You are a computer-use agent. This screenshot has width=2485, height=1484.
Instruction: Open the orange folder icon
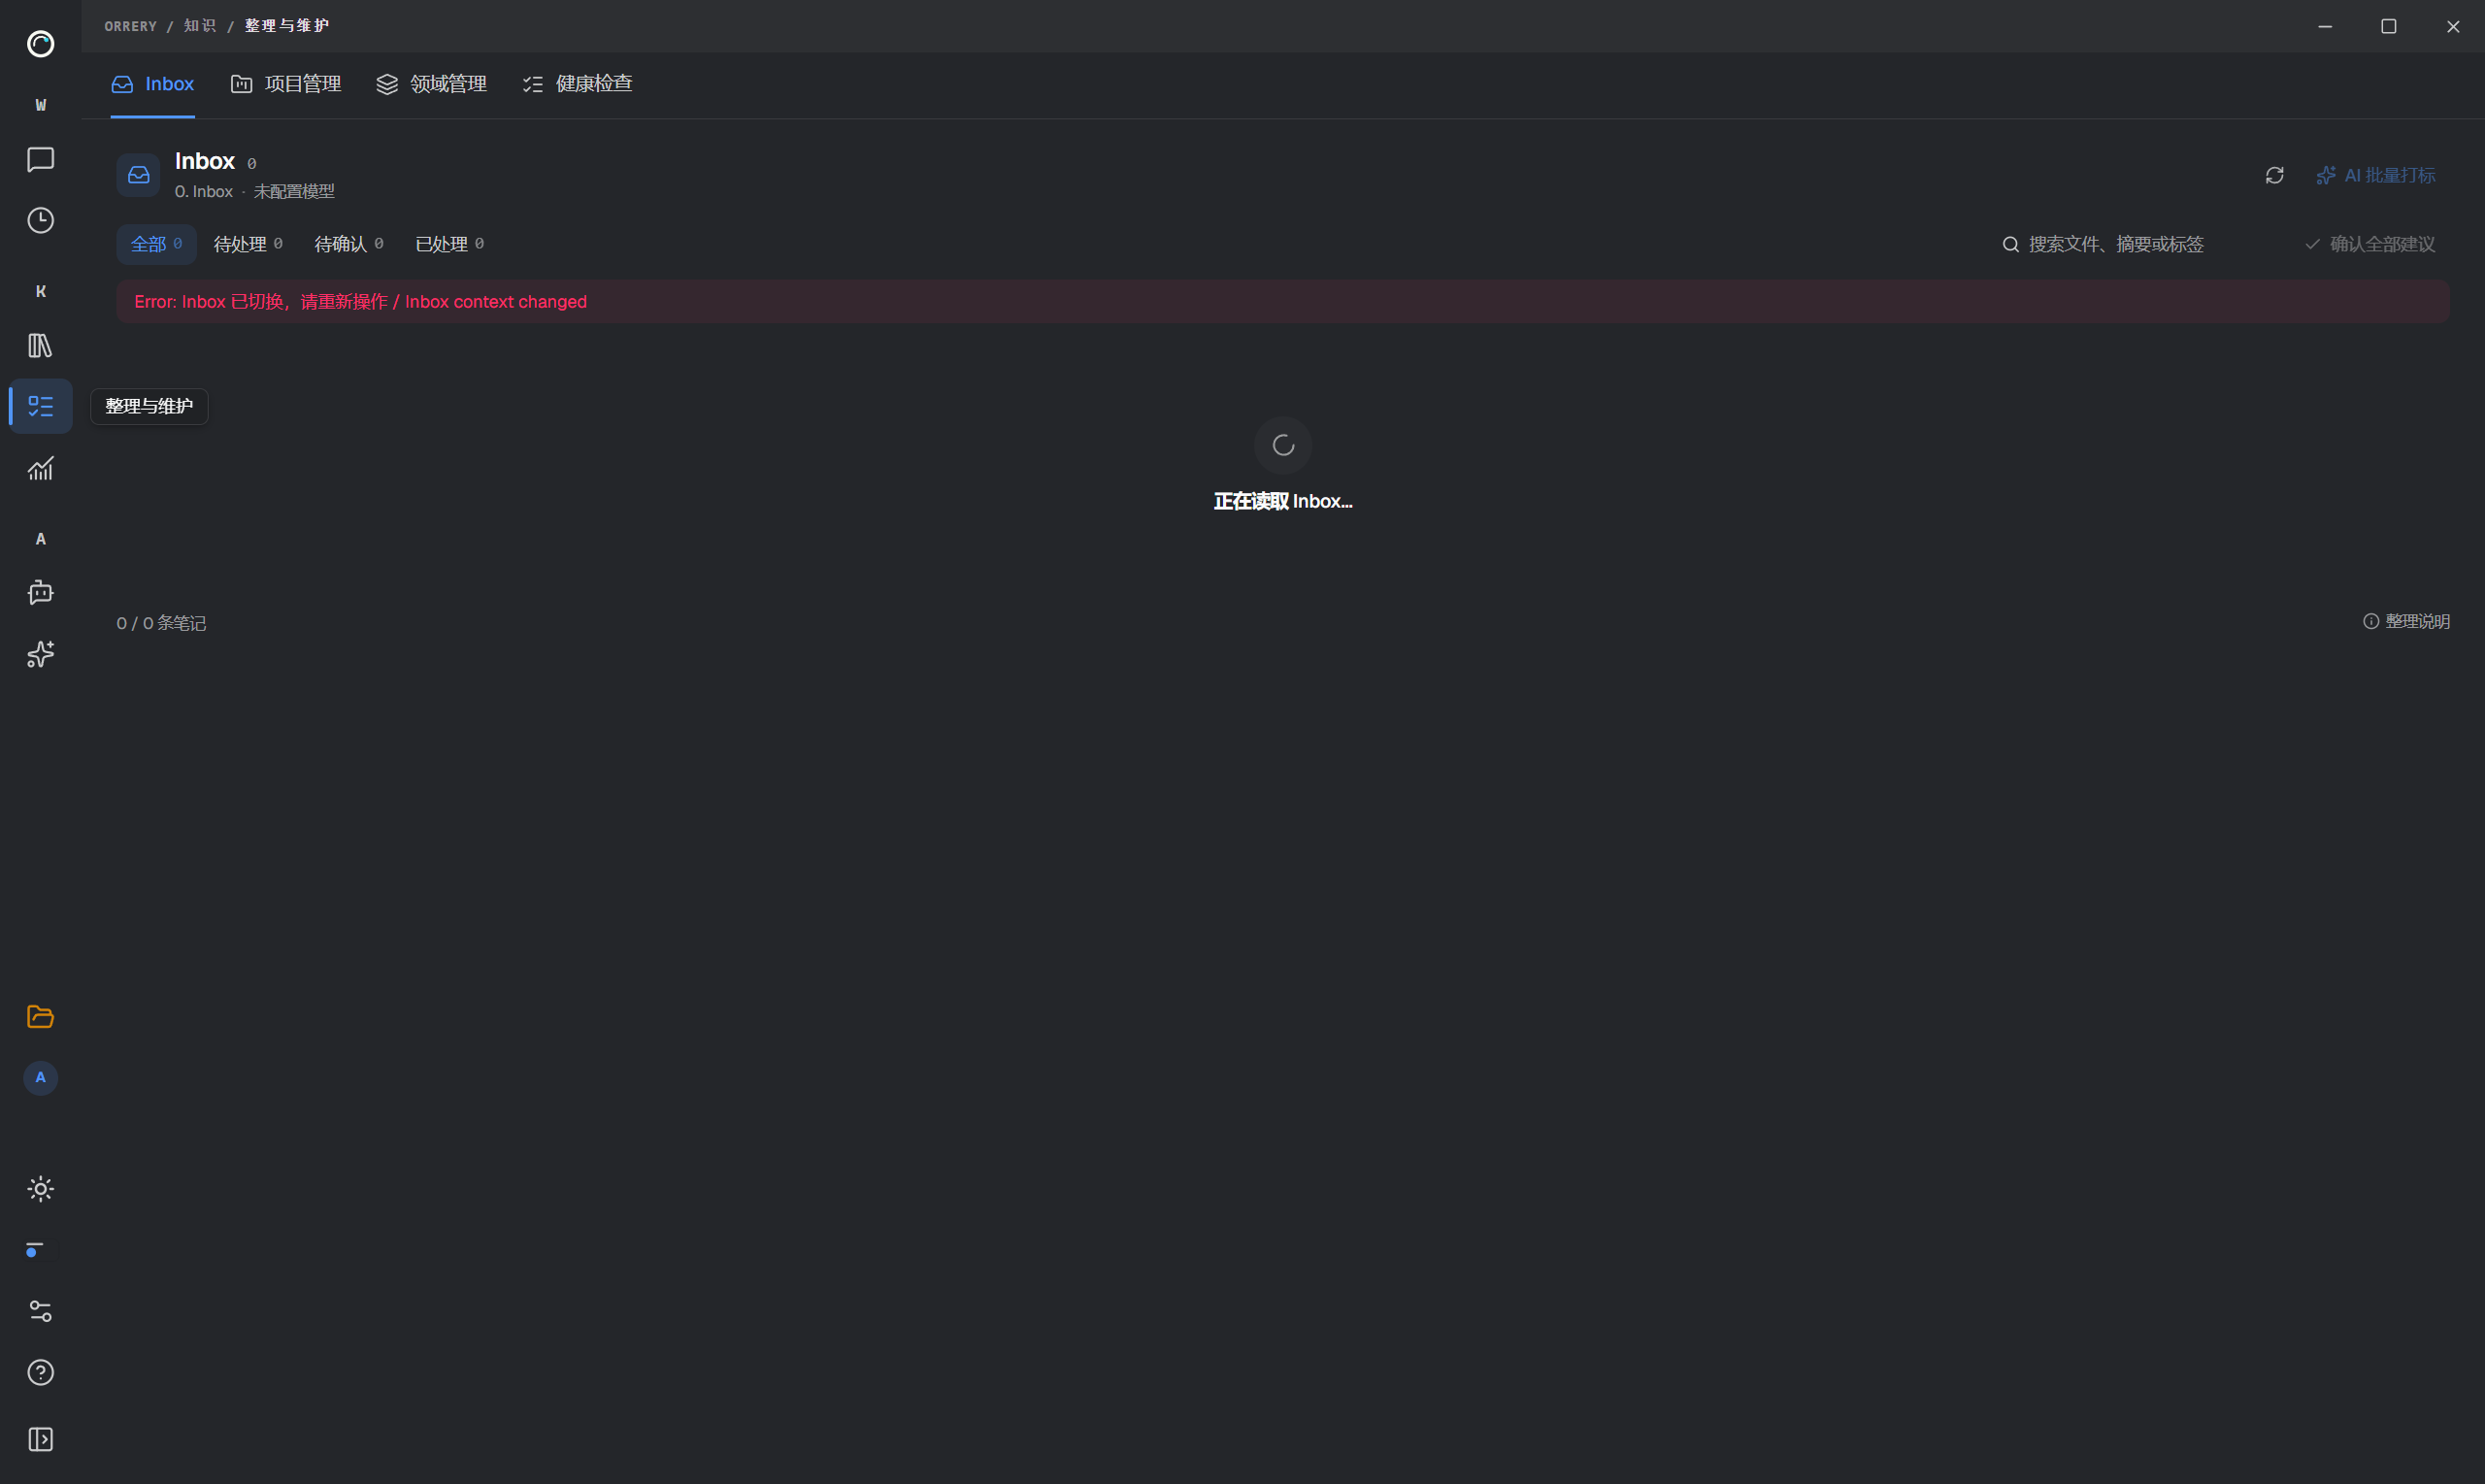coord(40,1016)
